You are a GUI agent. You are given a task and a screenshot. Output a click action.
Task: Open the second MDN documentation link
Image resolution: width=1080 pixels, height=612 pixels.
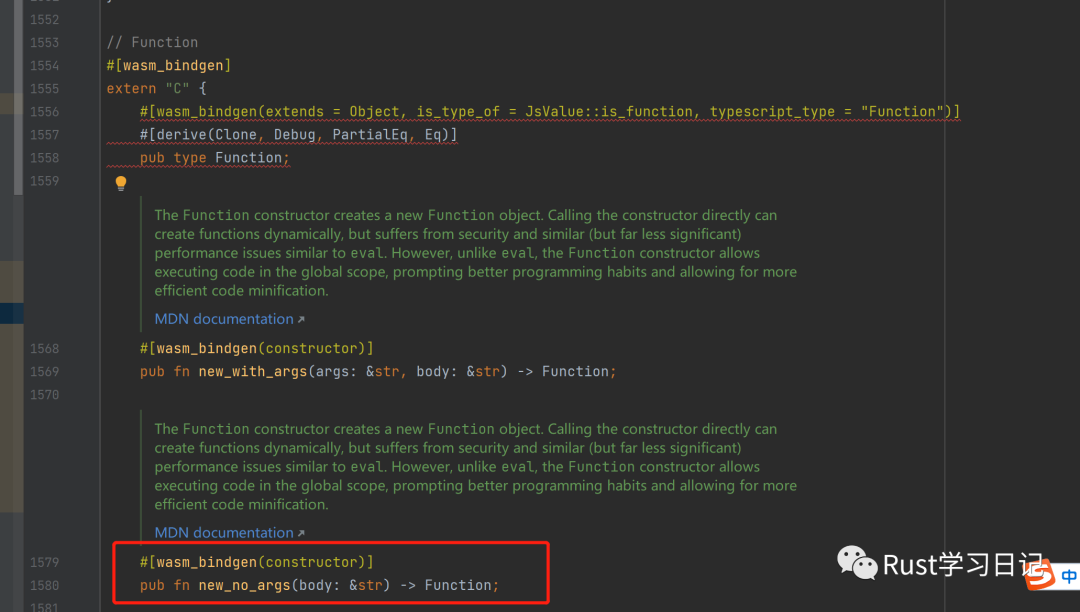(223, 533)
